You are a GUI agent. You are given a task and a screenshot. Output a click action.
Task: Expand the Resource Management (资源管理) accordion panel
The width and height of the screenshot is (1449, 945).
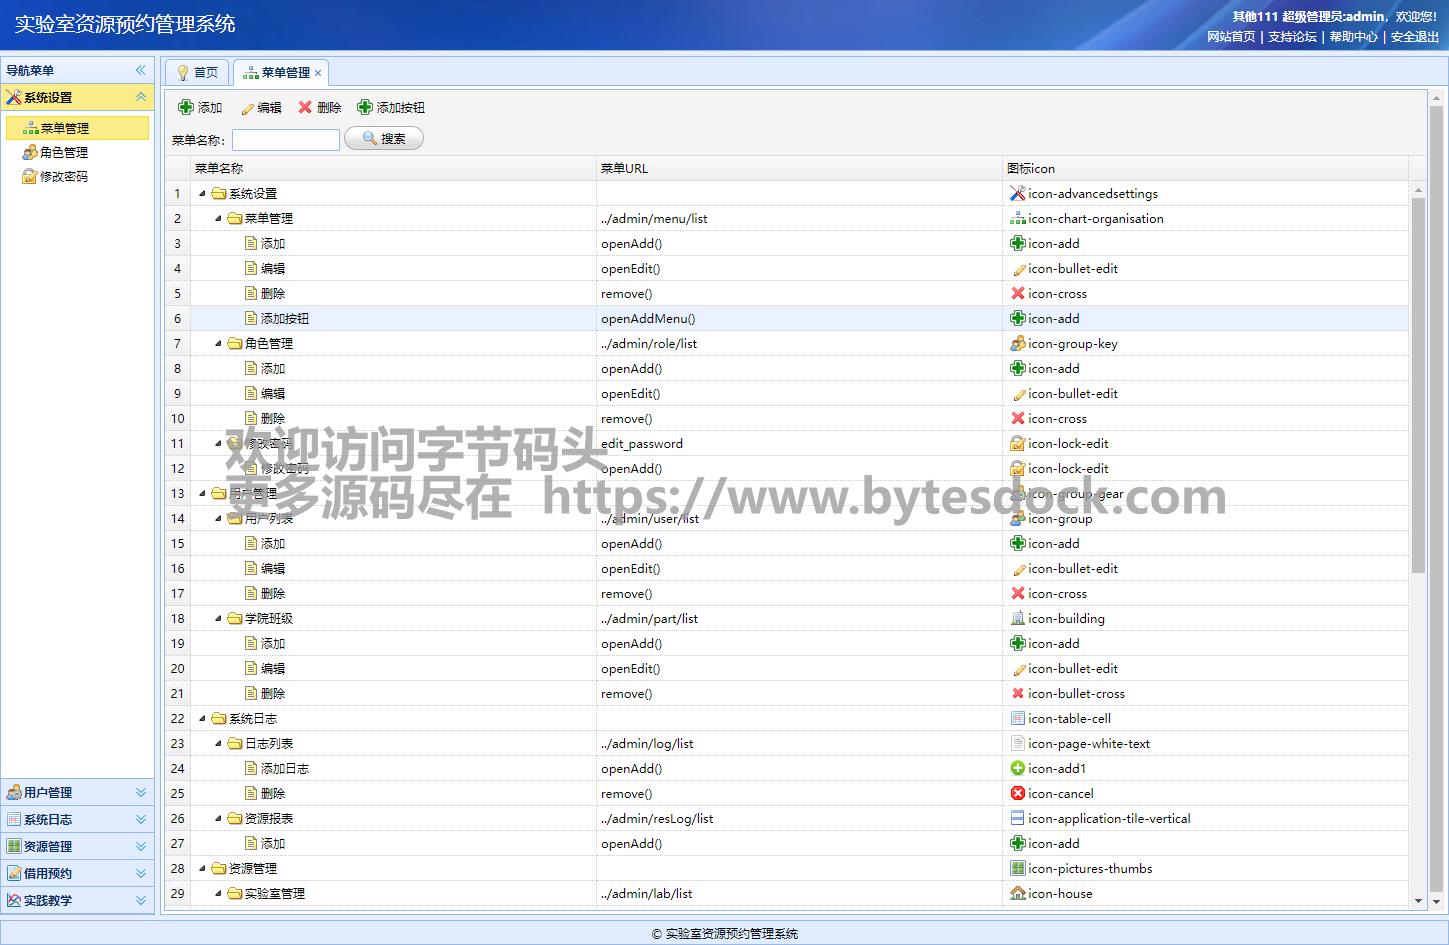[x=140, y=846]
